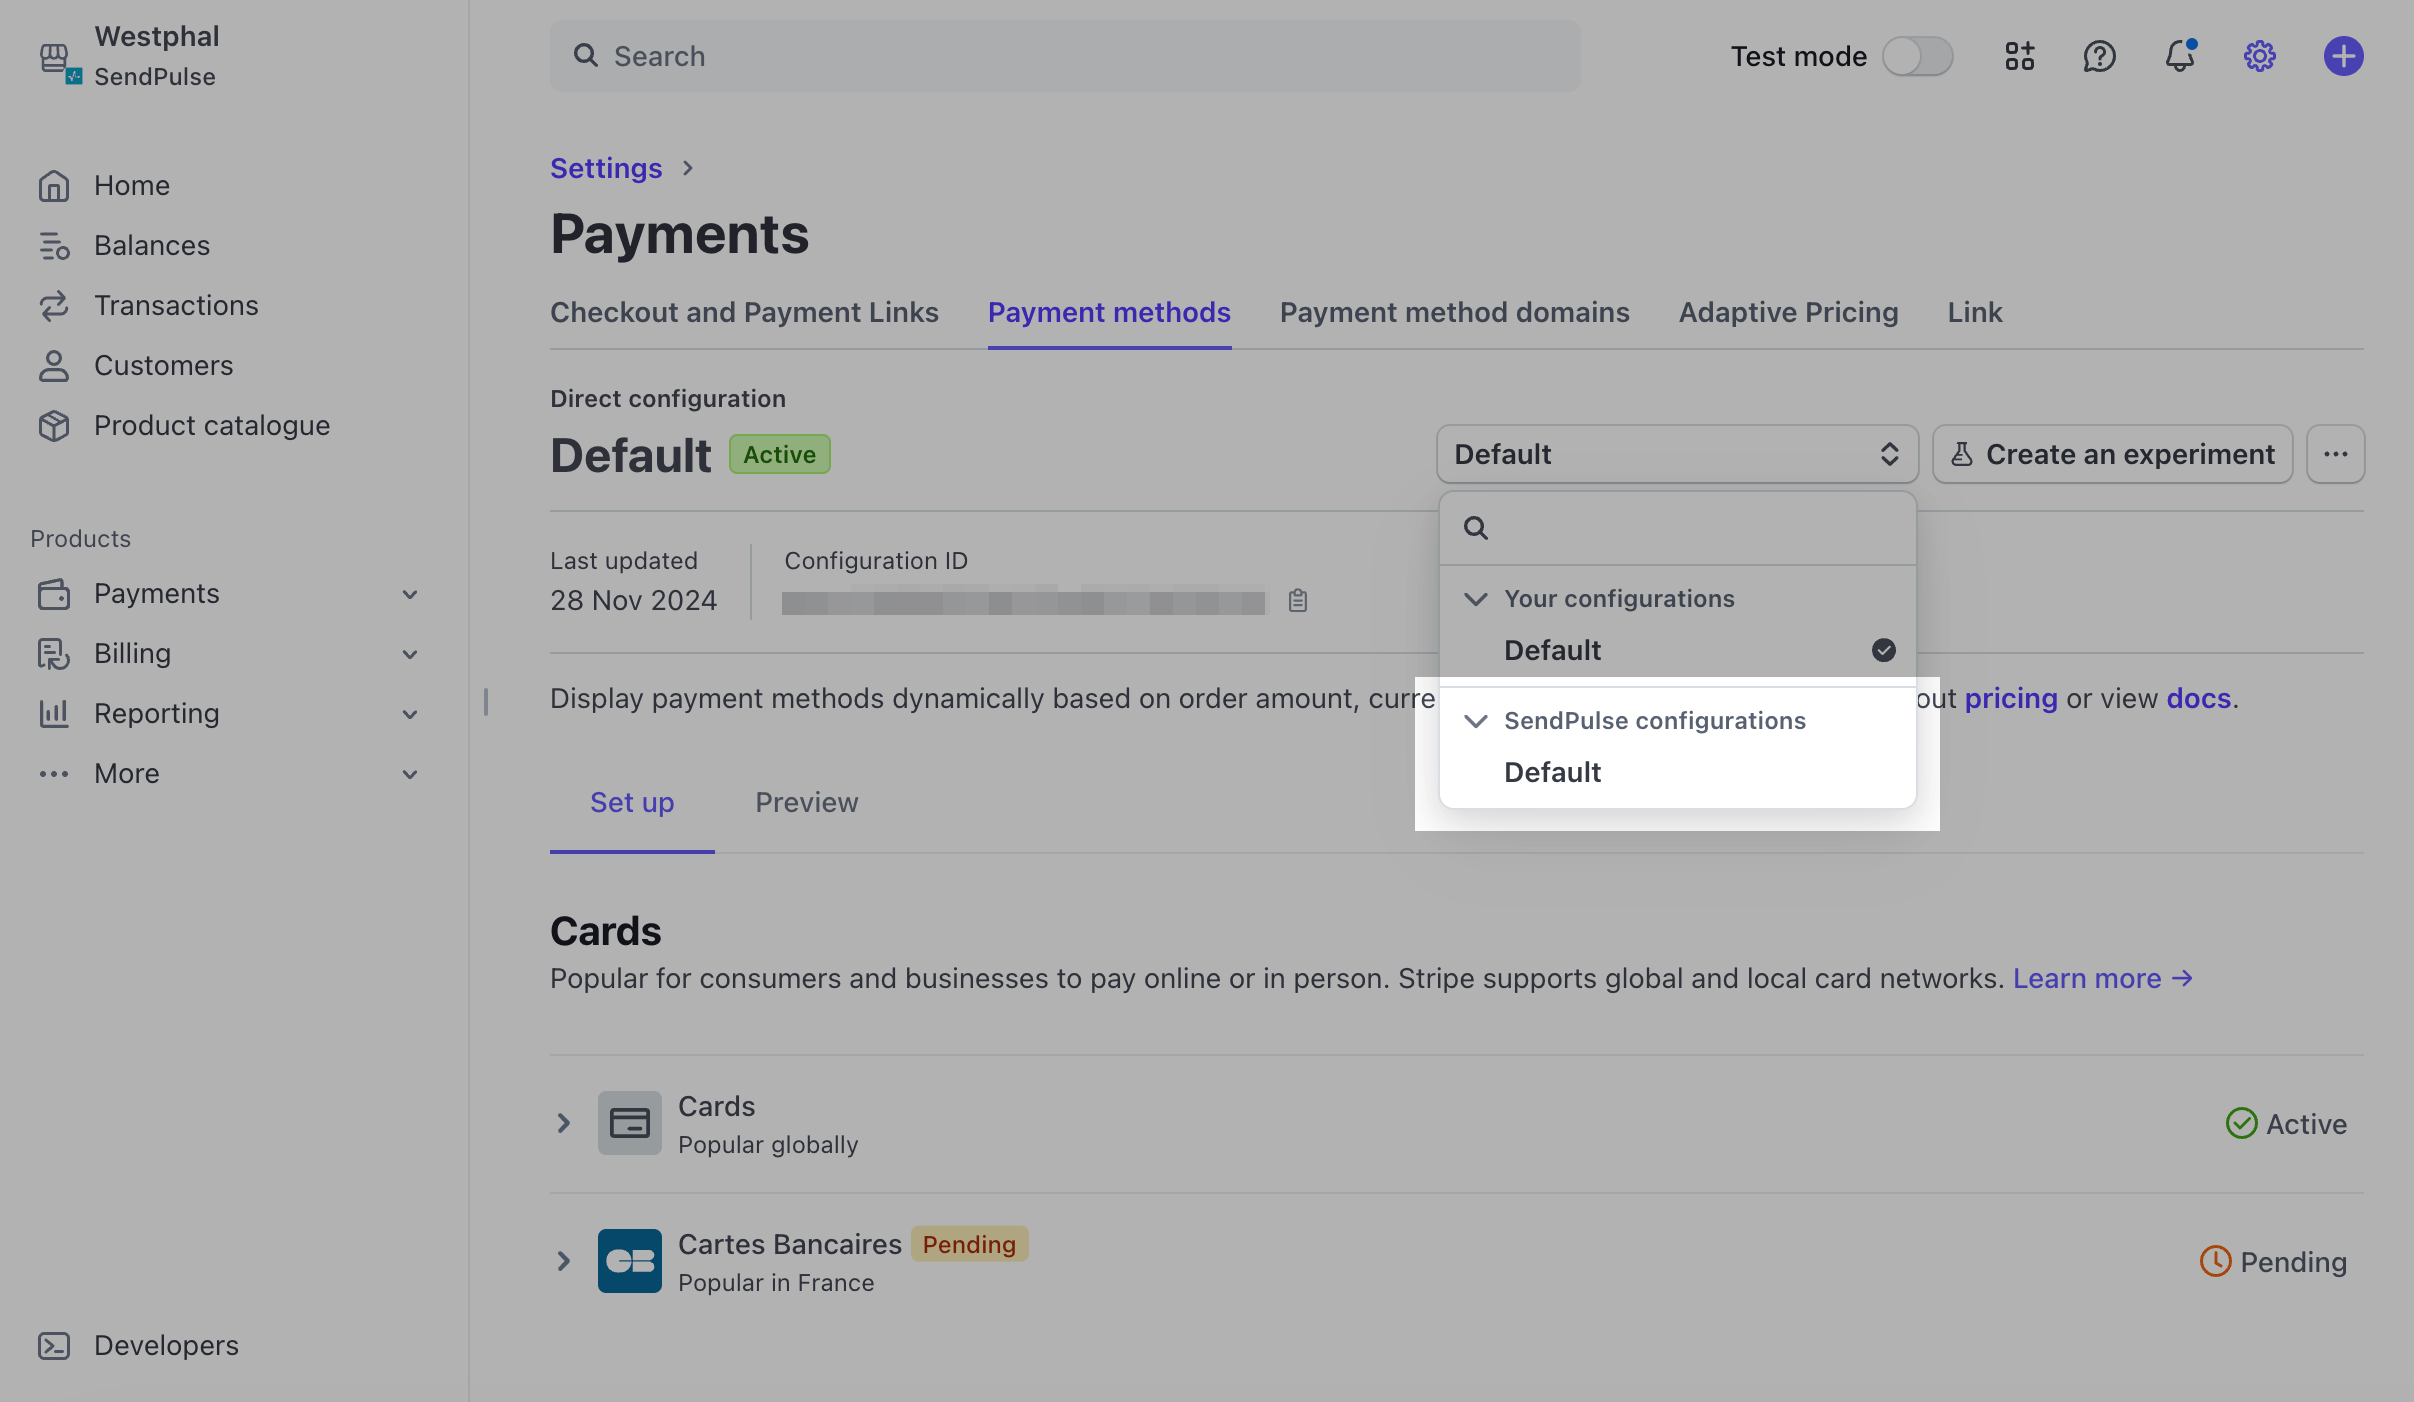Switch to the Preview tab
The height and width of the screenshot is (1402, 2414).
[x=806, y=802]
